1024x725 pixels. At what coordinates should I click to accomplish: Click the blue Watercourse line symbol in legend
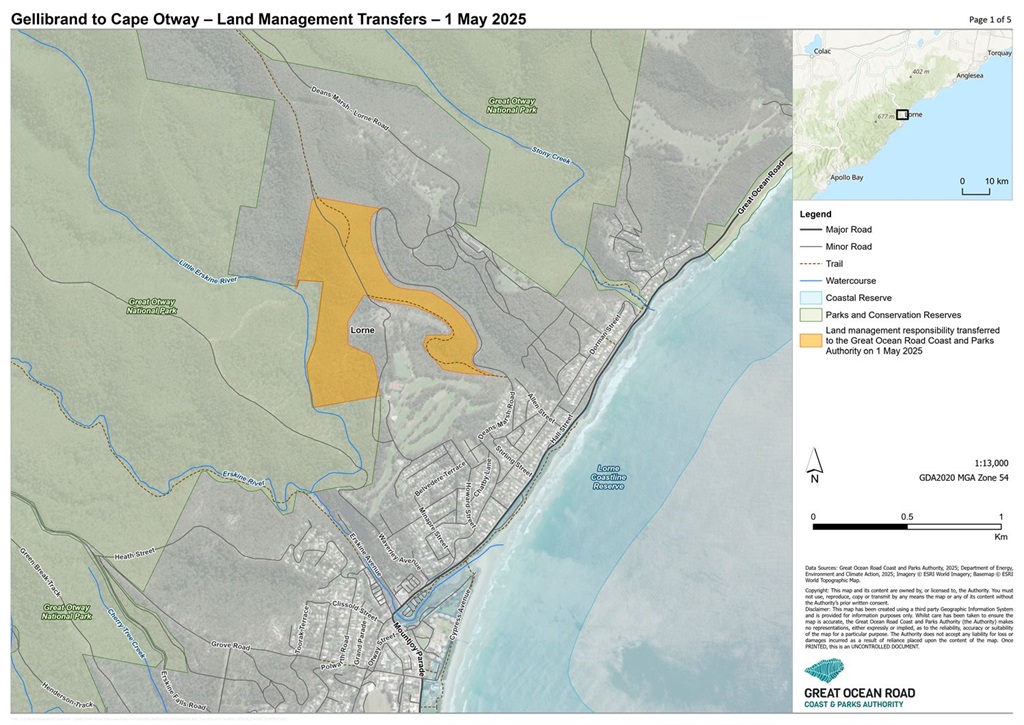point(810,281)
